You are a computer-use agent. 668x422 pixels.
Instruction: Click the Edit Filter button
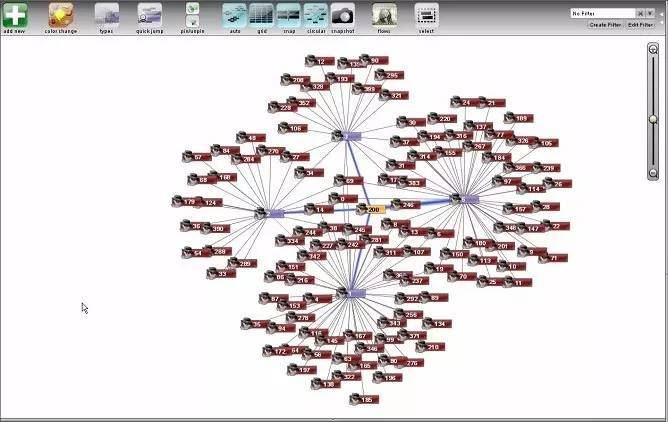[641, 24]
